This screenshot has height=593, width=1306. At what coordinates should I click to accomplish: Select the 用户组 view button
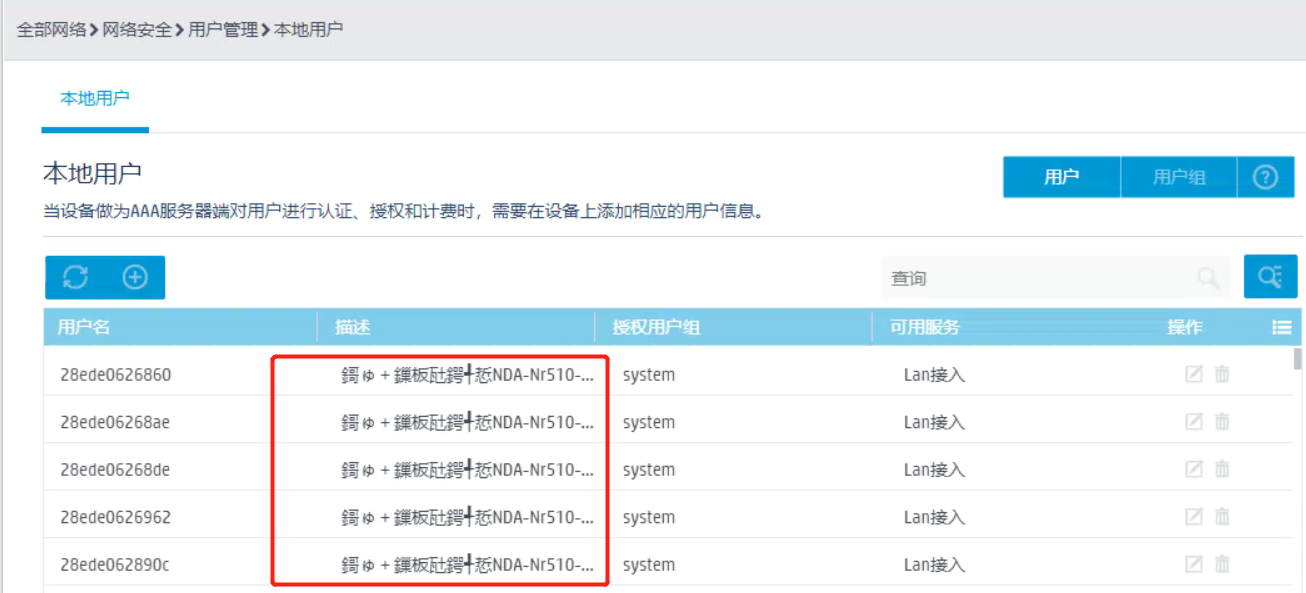(x=1179, y=178)
